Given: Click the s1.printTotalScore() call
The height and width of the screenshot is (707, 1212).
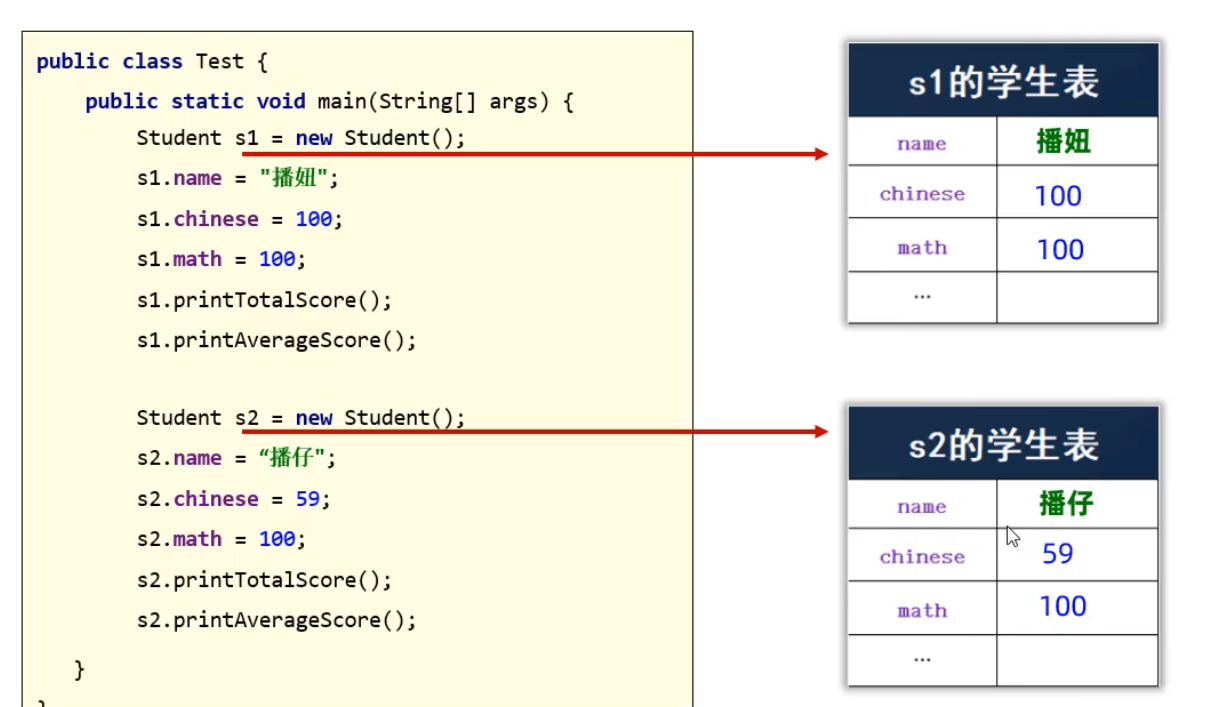Looking at the screenshot, I should coord(264,300).
